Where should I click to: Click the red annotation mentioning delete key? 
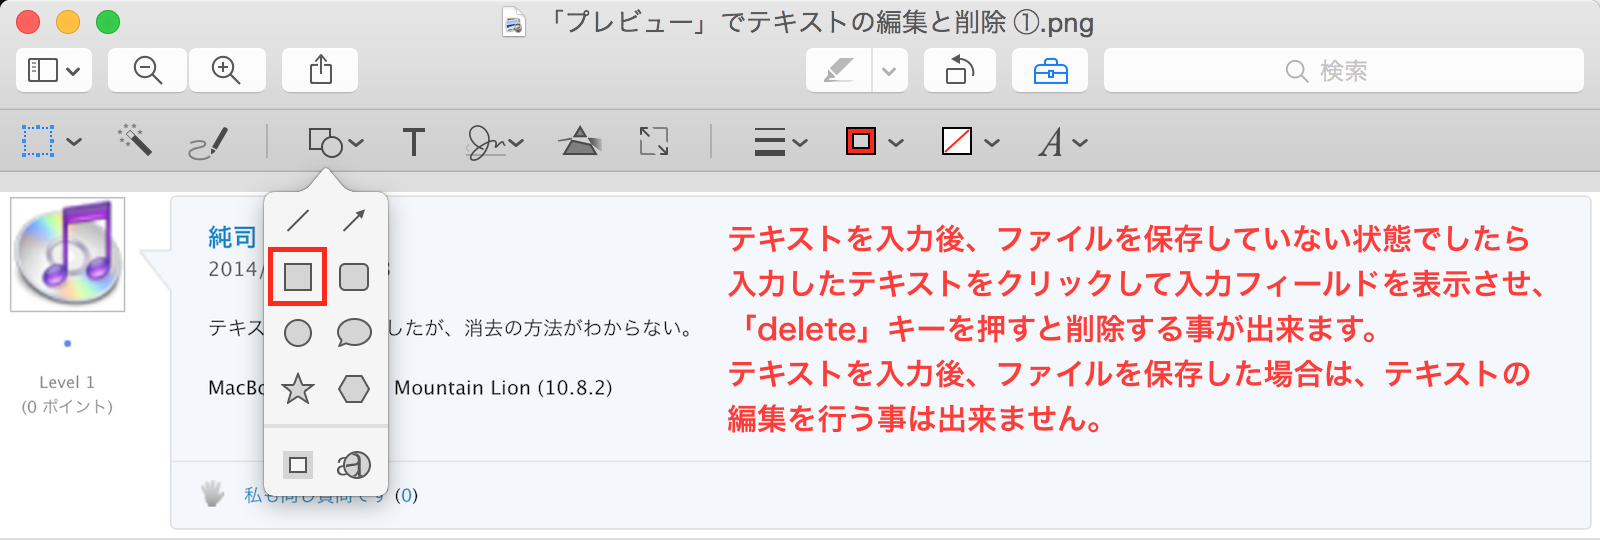click(x=1056, y=329)
